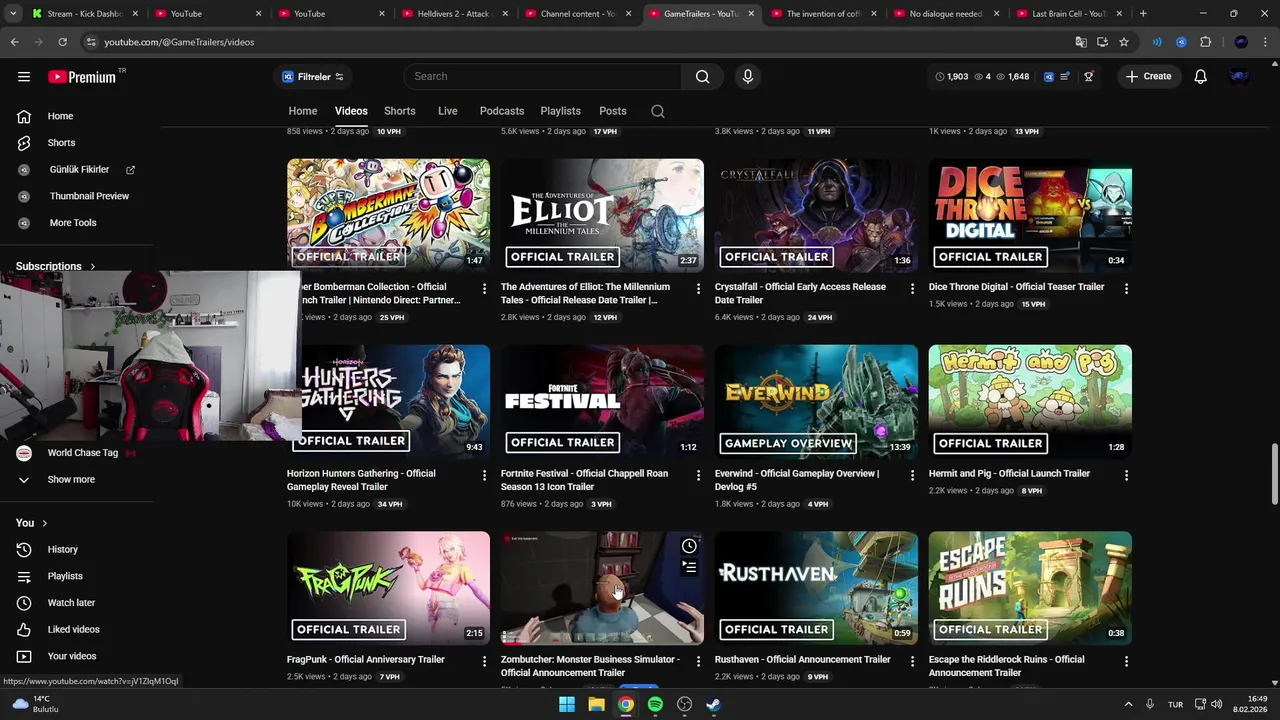Open watch History in sidebar
Image resolution: width=1280 pixels, height=720 pixels.
click(x=62, y=550)
